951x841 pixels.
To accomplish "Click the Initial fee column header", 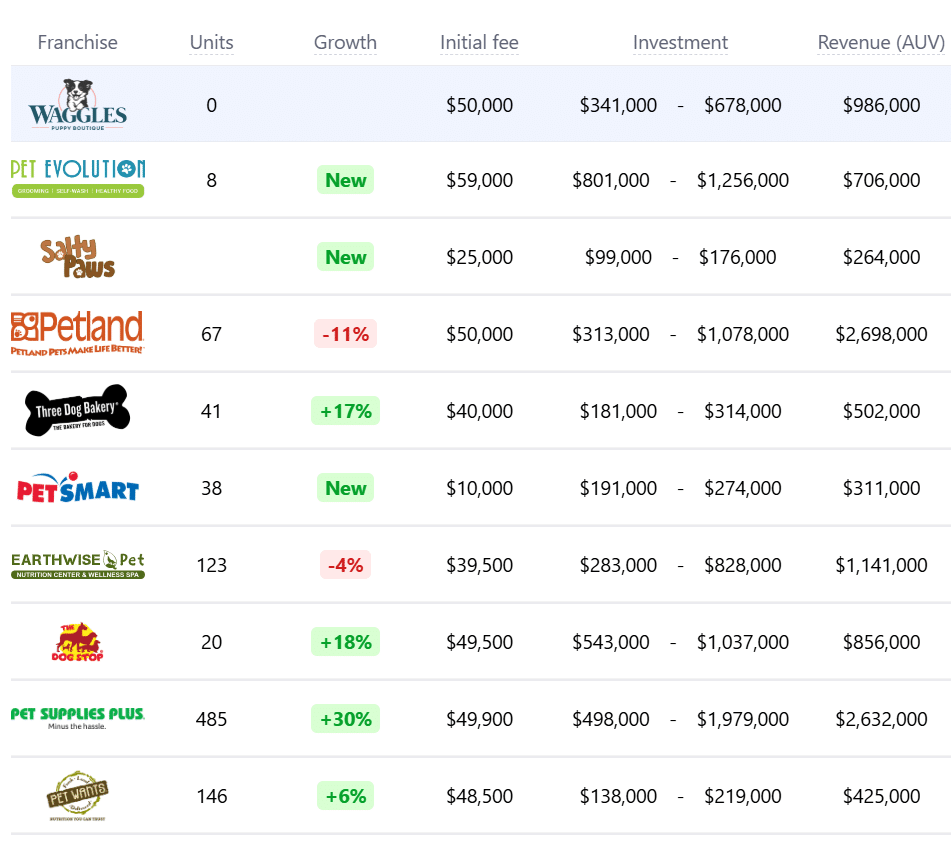I will point(479,42).
